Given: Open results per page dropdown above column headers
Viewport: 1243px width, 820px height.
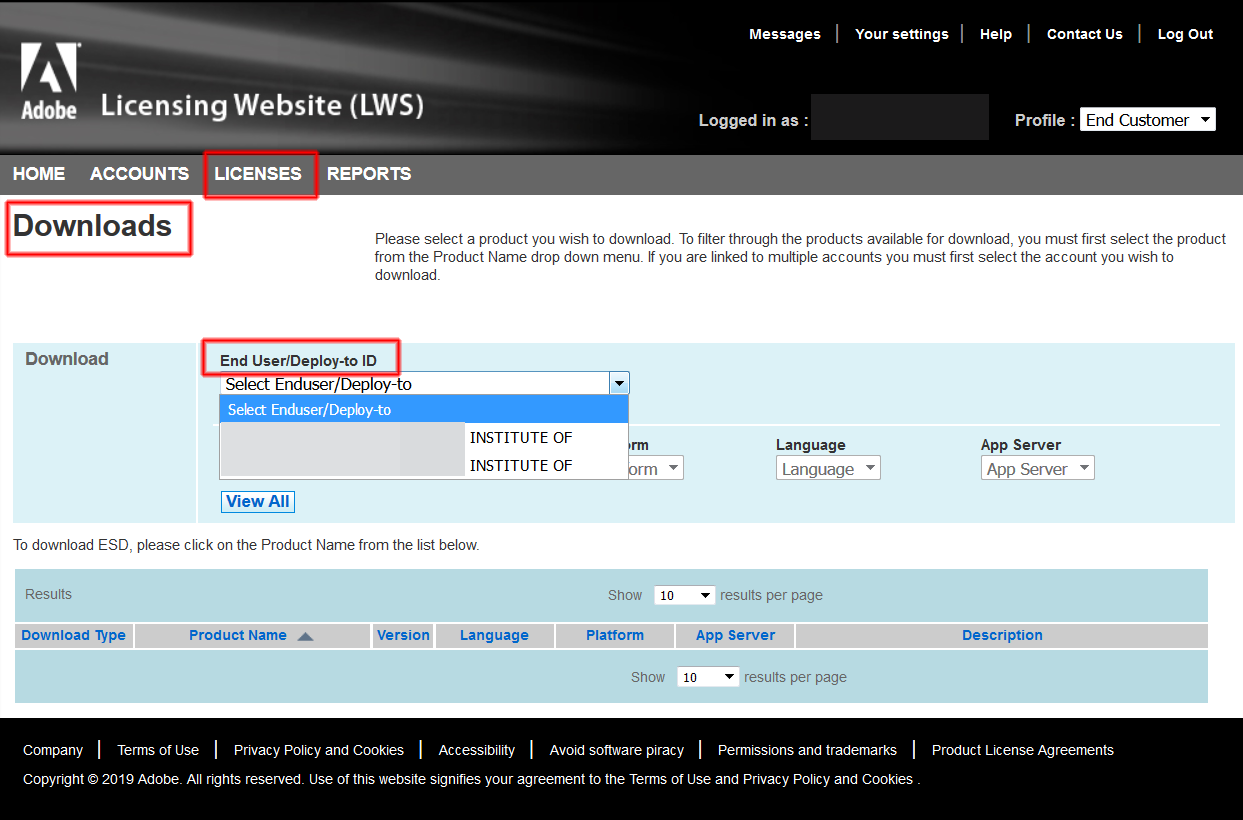Looking at the screenshot, I should click(685, 595).
